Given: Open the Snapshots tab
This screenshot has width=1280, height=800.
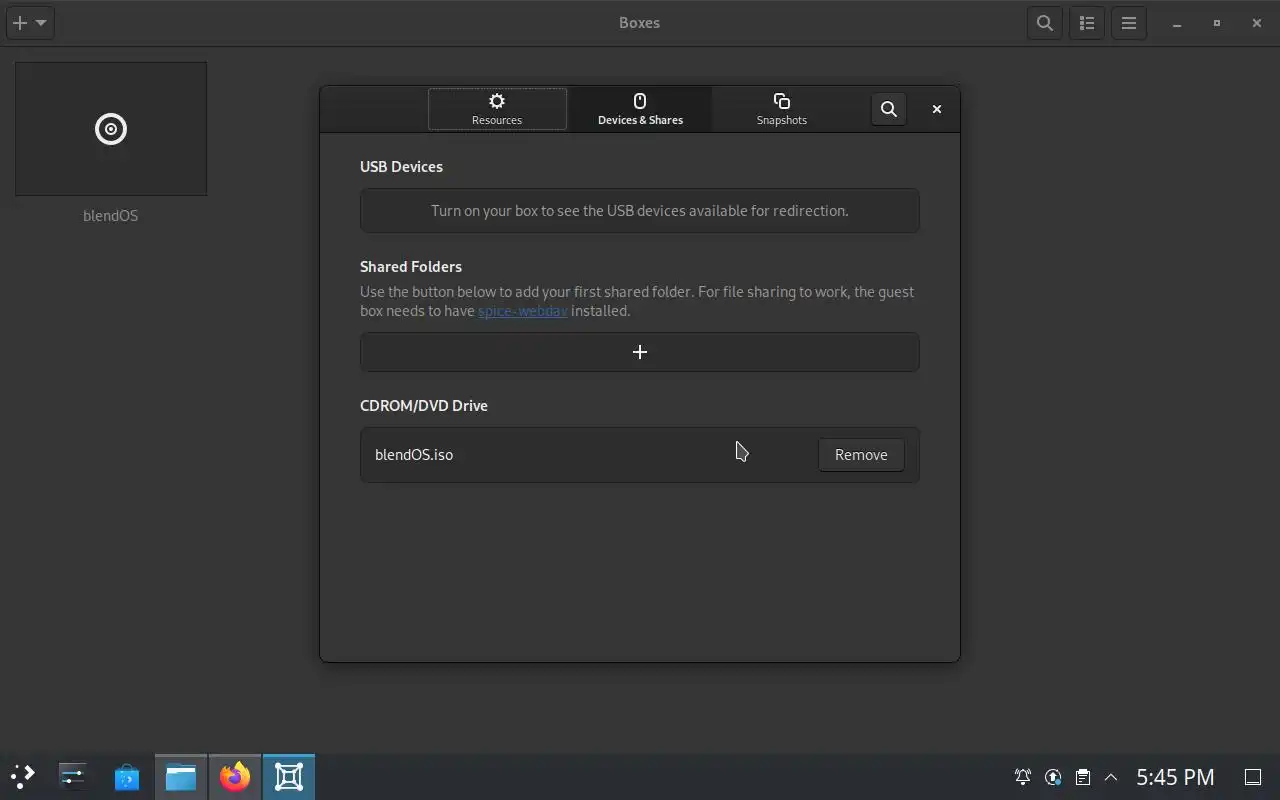Looking at the screenshot, I should click(781, 109).
